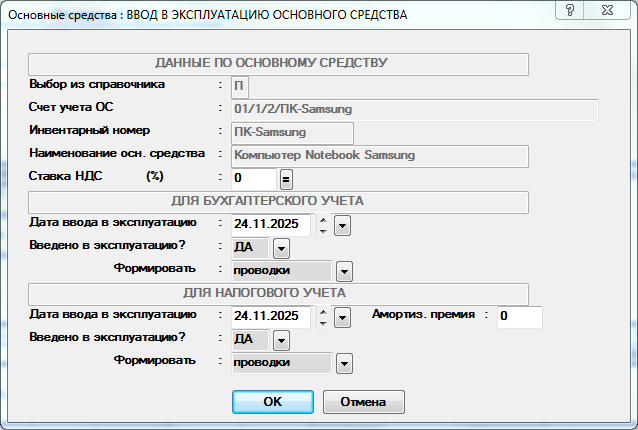The height and width of the screenshot is (430, 638).
Task: Decrease the tax commissioning date with down arrow
Action: point(322,322)
